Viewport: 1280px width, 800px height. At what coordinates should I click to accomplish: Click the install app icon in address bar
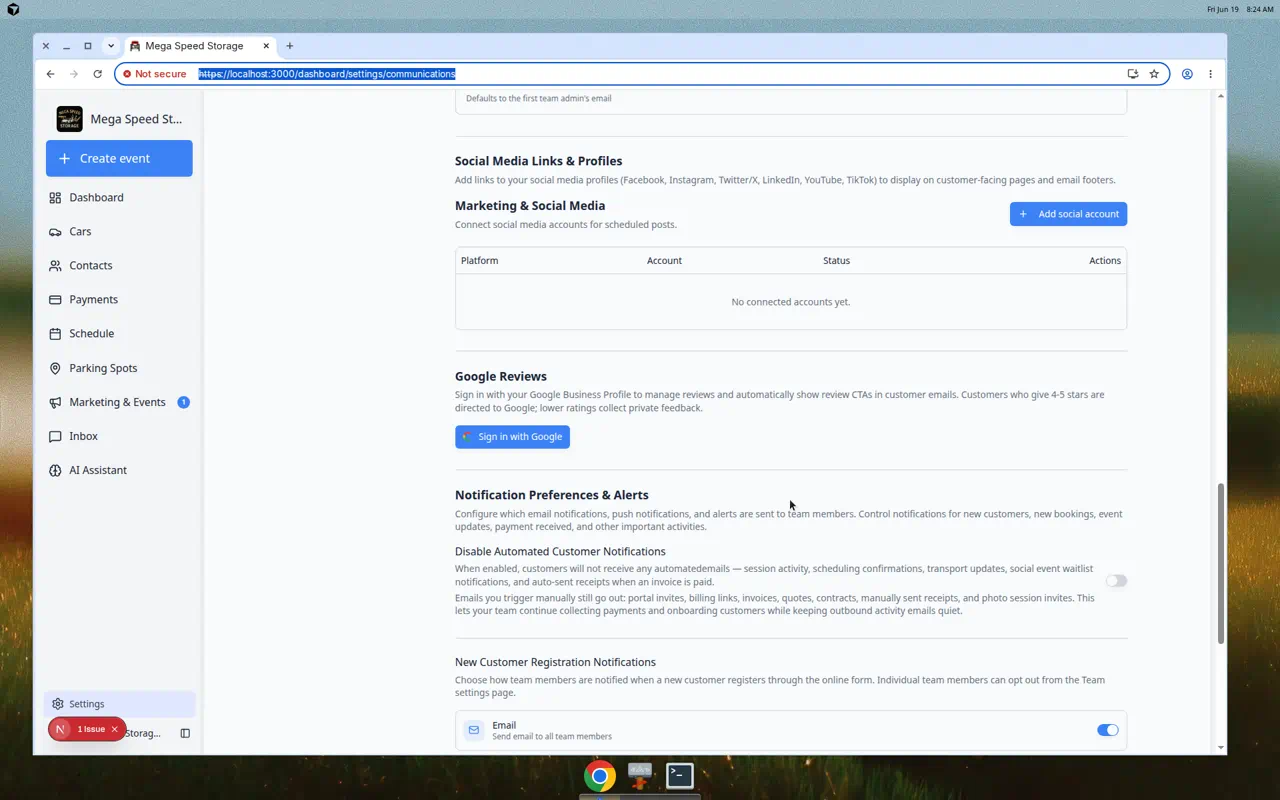(1132, 74)
